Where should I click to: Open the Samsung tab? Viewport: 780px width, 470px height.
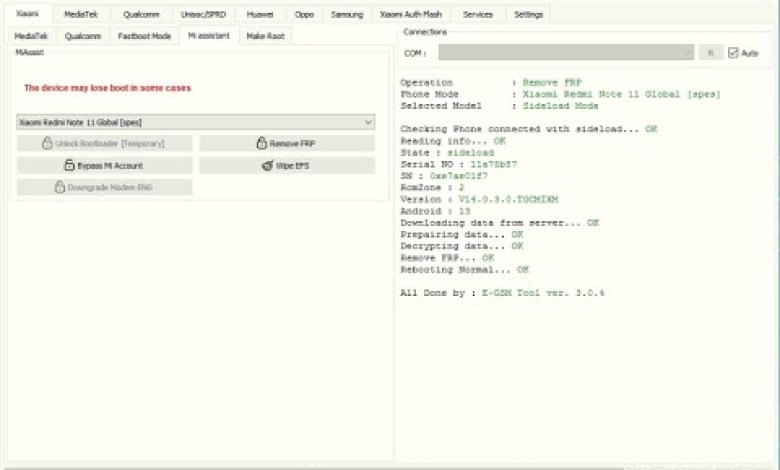(347, 14)
